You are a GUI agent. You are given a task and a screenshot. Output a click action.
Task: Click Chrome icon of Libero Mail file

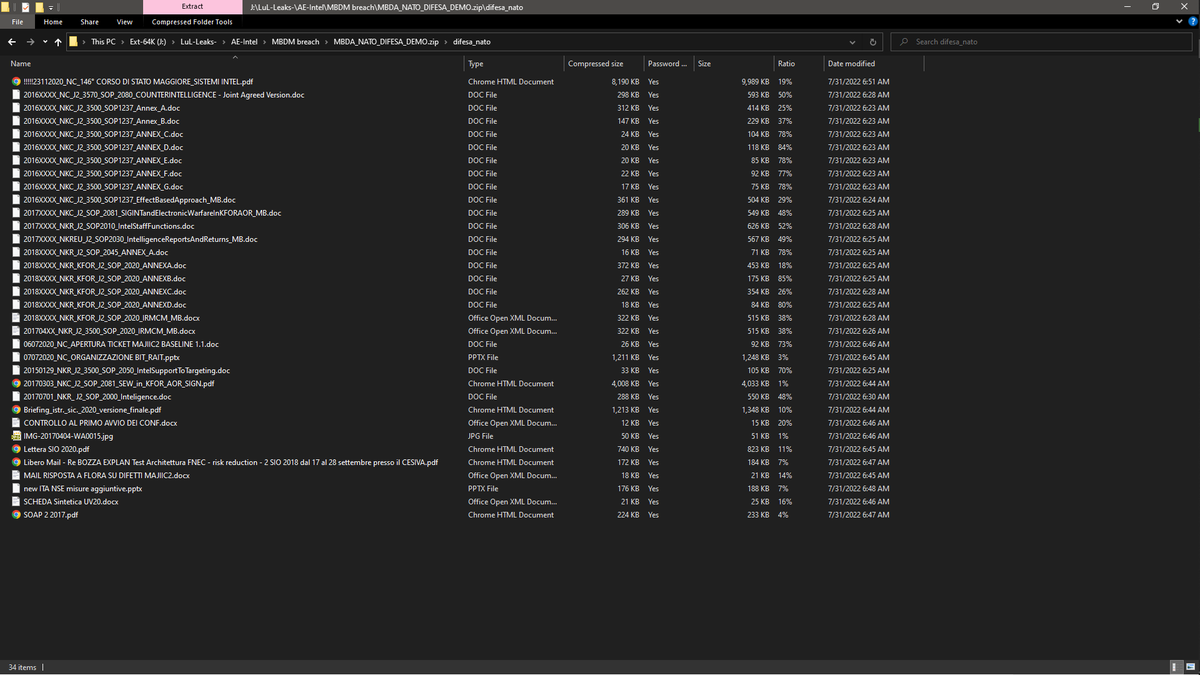click(16, 462)
